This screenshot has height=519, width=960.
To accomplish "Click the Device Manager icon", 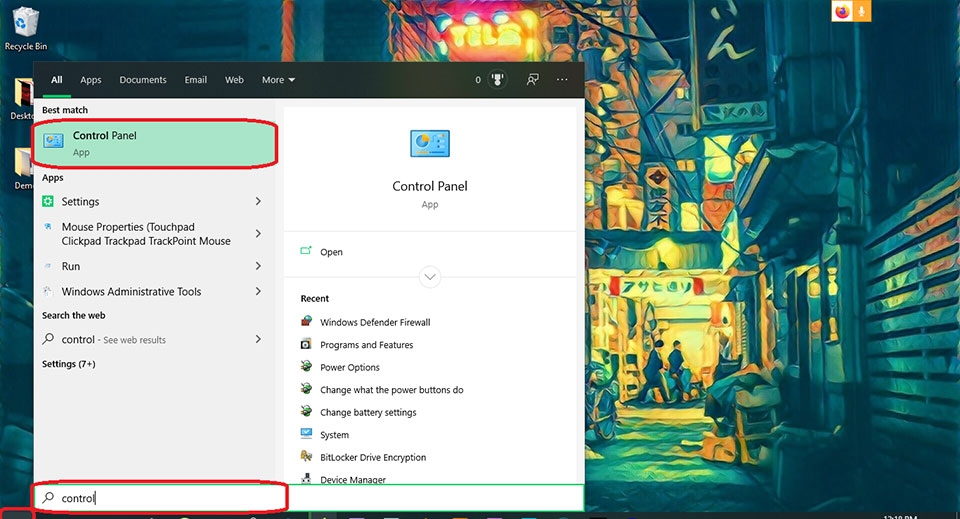I will (x=306, y=479).
